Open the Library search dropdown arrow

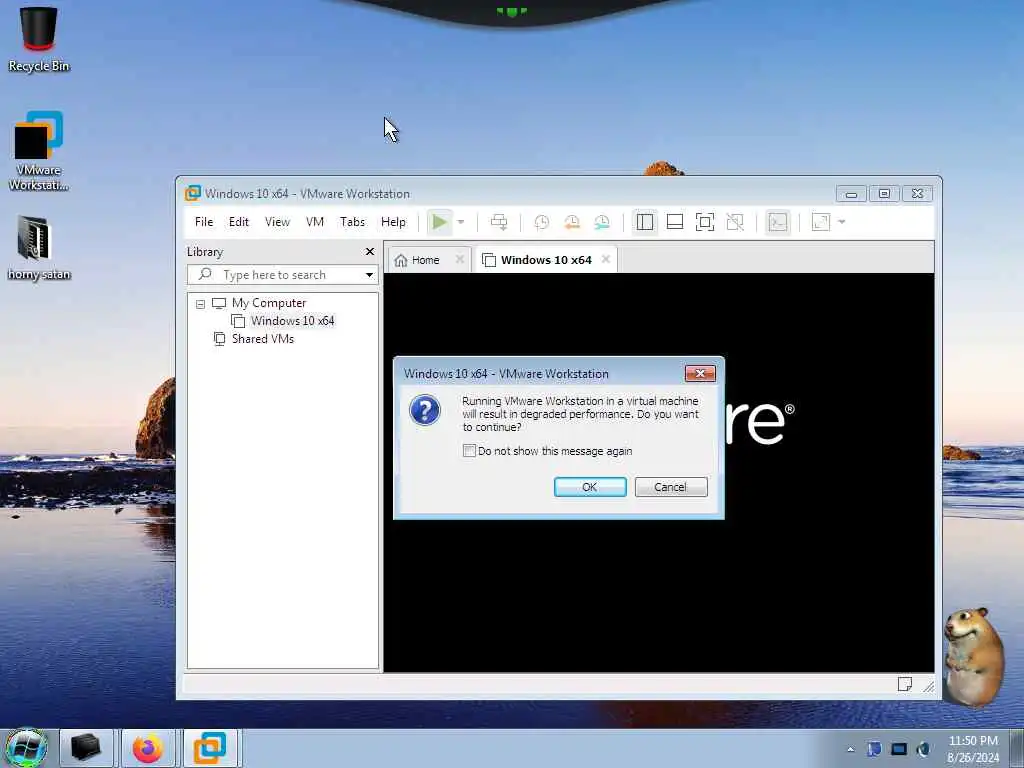[x=370, y=275]
